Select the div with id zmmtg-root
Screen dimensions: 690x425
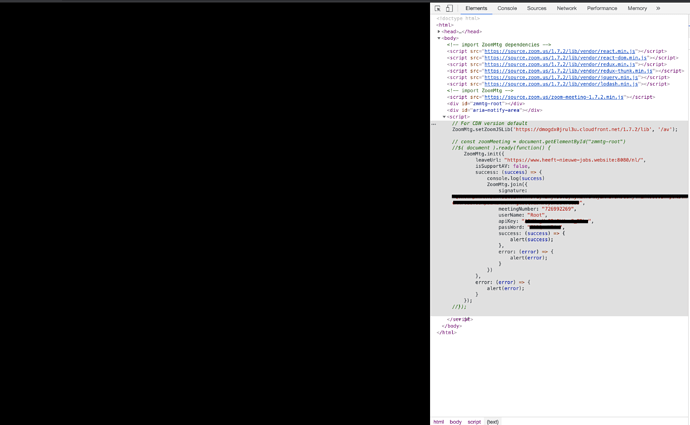(486, 104)
